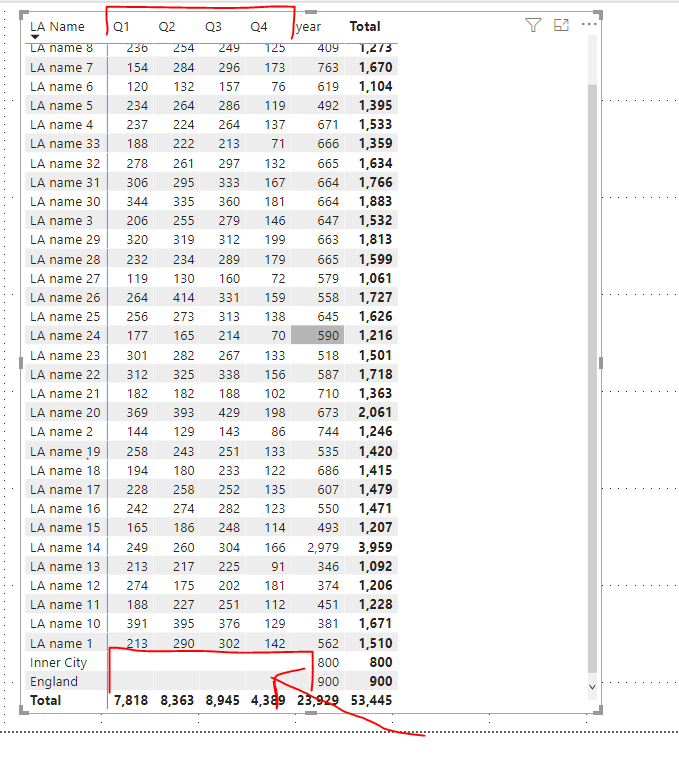The height and width of the screenshot is (764, 679).
Task: Select row label LA name 7
Action: 61,67
